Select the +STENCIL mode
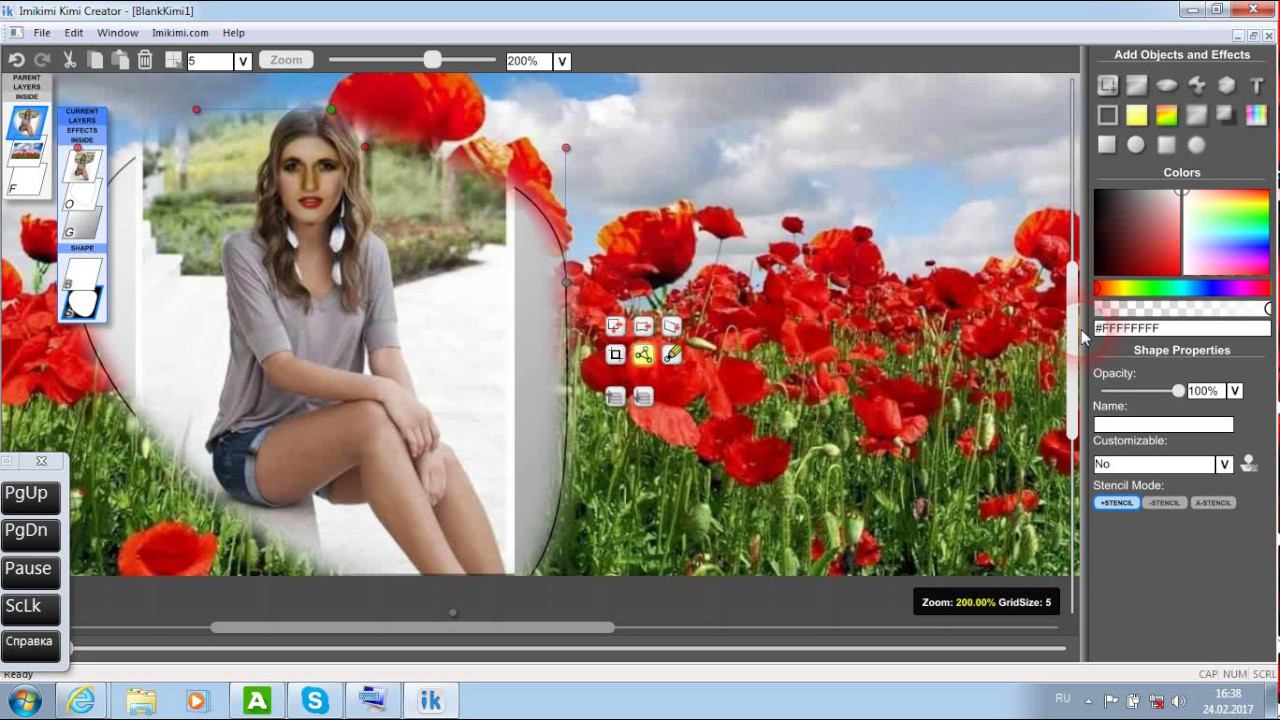Viewport: 1280px width, 720px height. [1117, 503]
